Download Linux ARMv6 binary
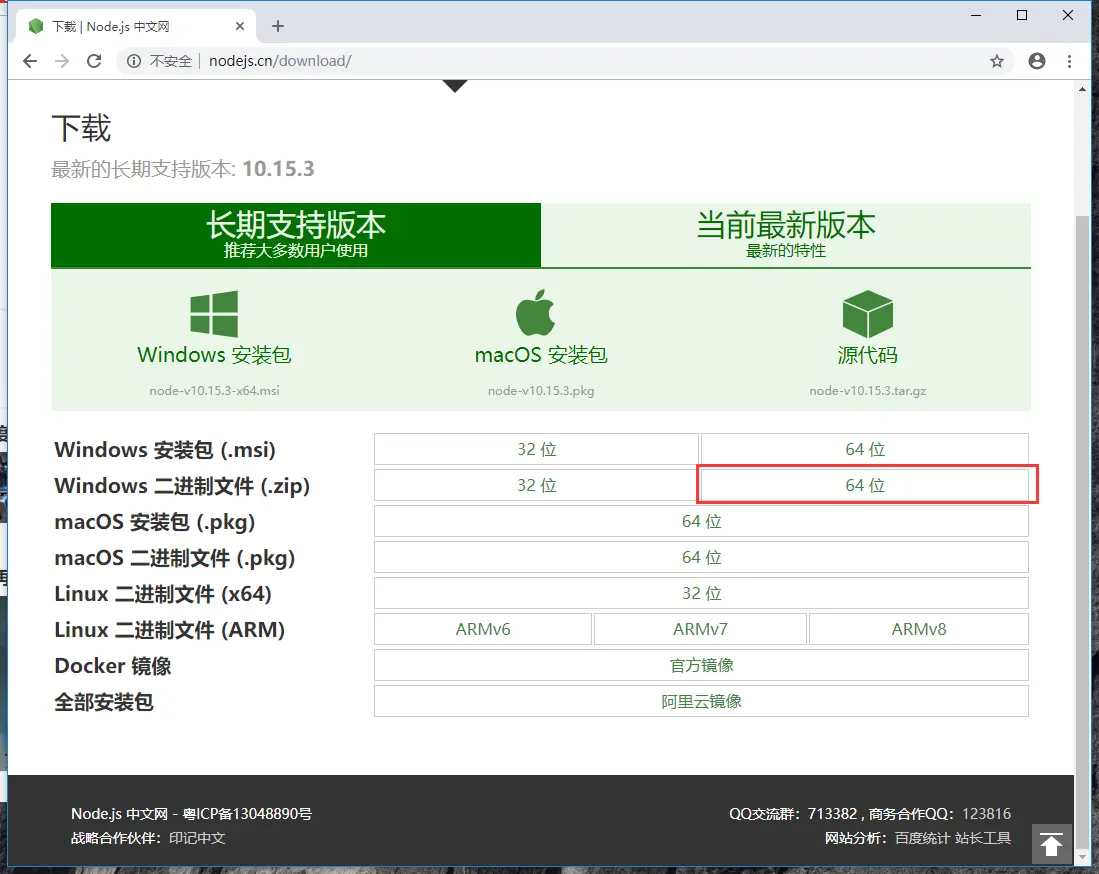The height and width of the screenshot is (874, 1099). (483, 629)
